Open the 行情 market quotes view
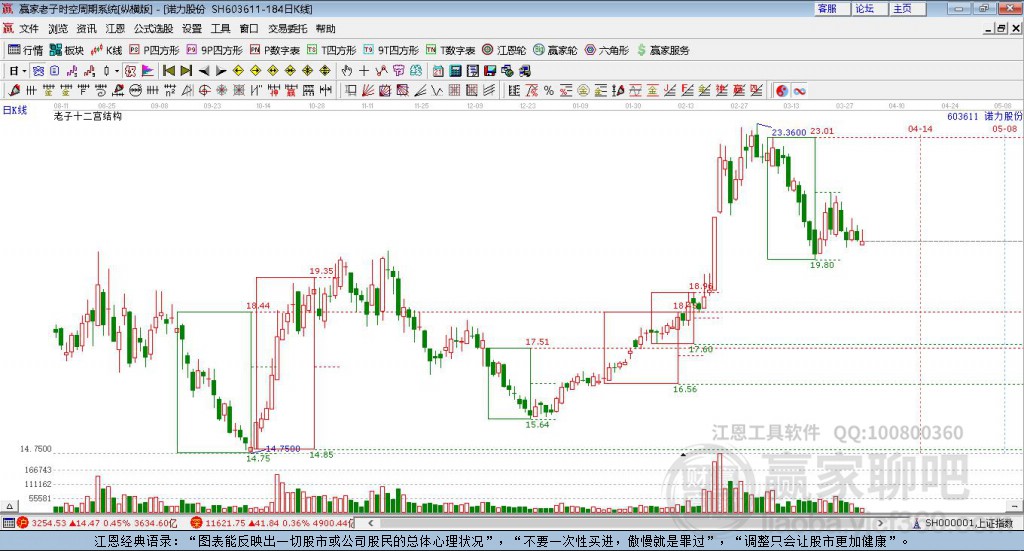 (25, 50)
